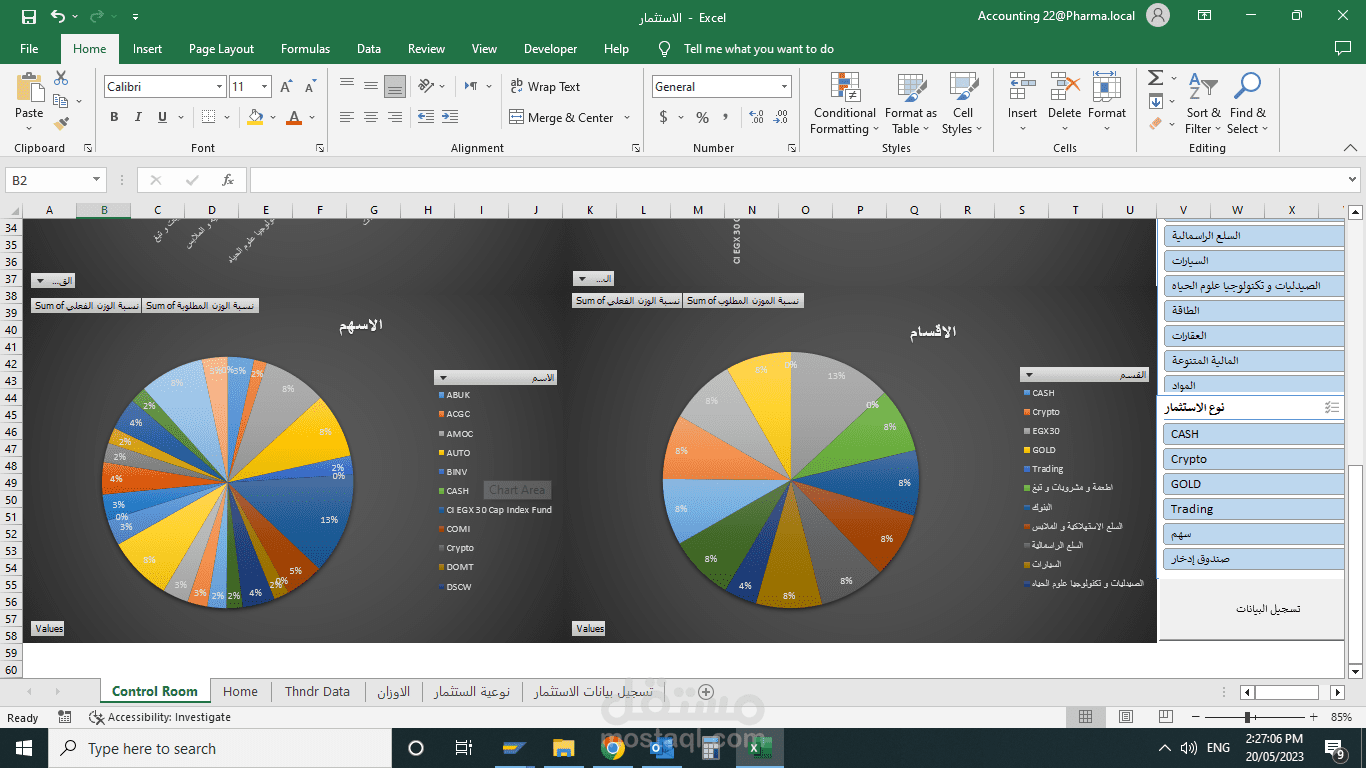Switch to the Insert ribbon tab

(x=147, y=49)
